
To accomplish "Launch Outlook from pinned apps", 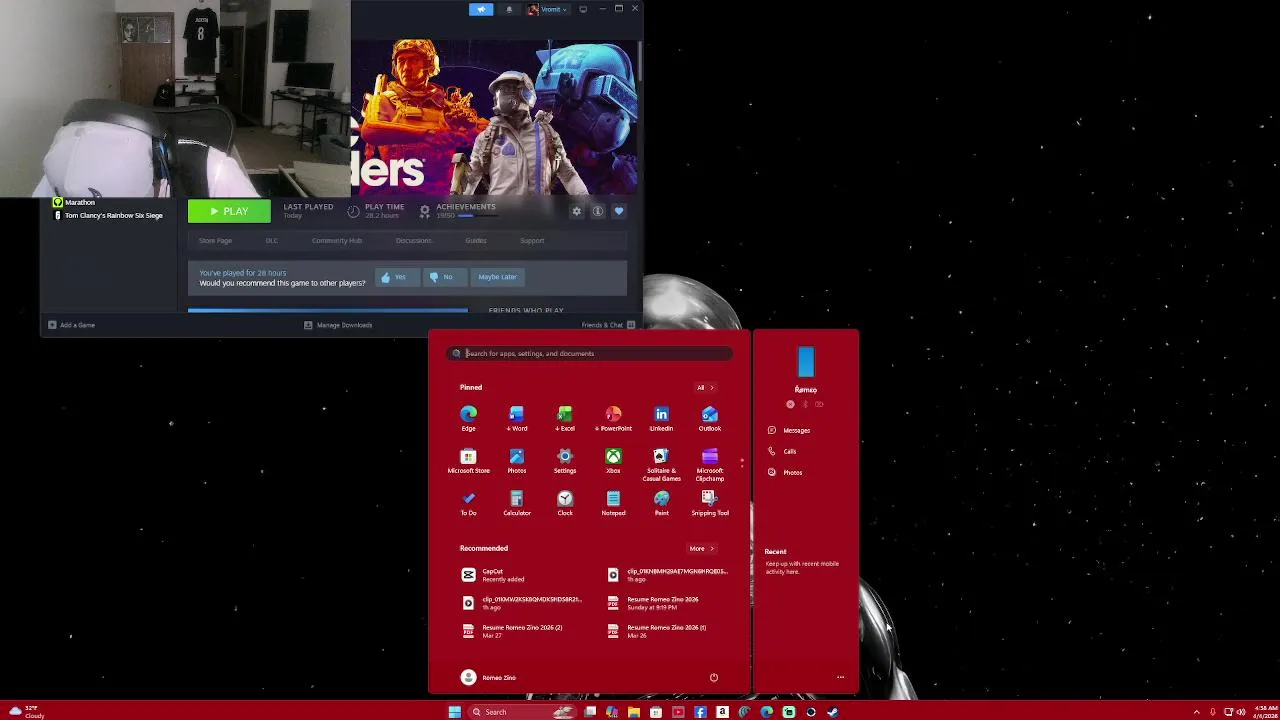I will pos(709,418).
